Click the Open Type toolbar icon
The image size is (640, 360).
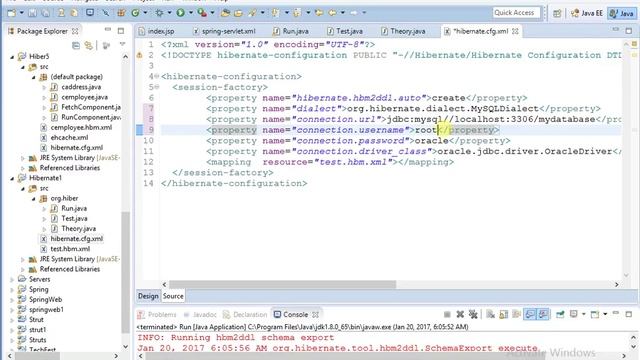click(225, 13)
